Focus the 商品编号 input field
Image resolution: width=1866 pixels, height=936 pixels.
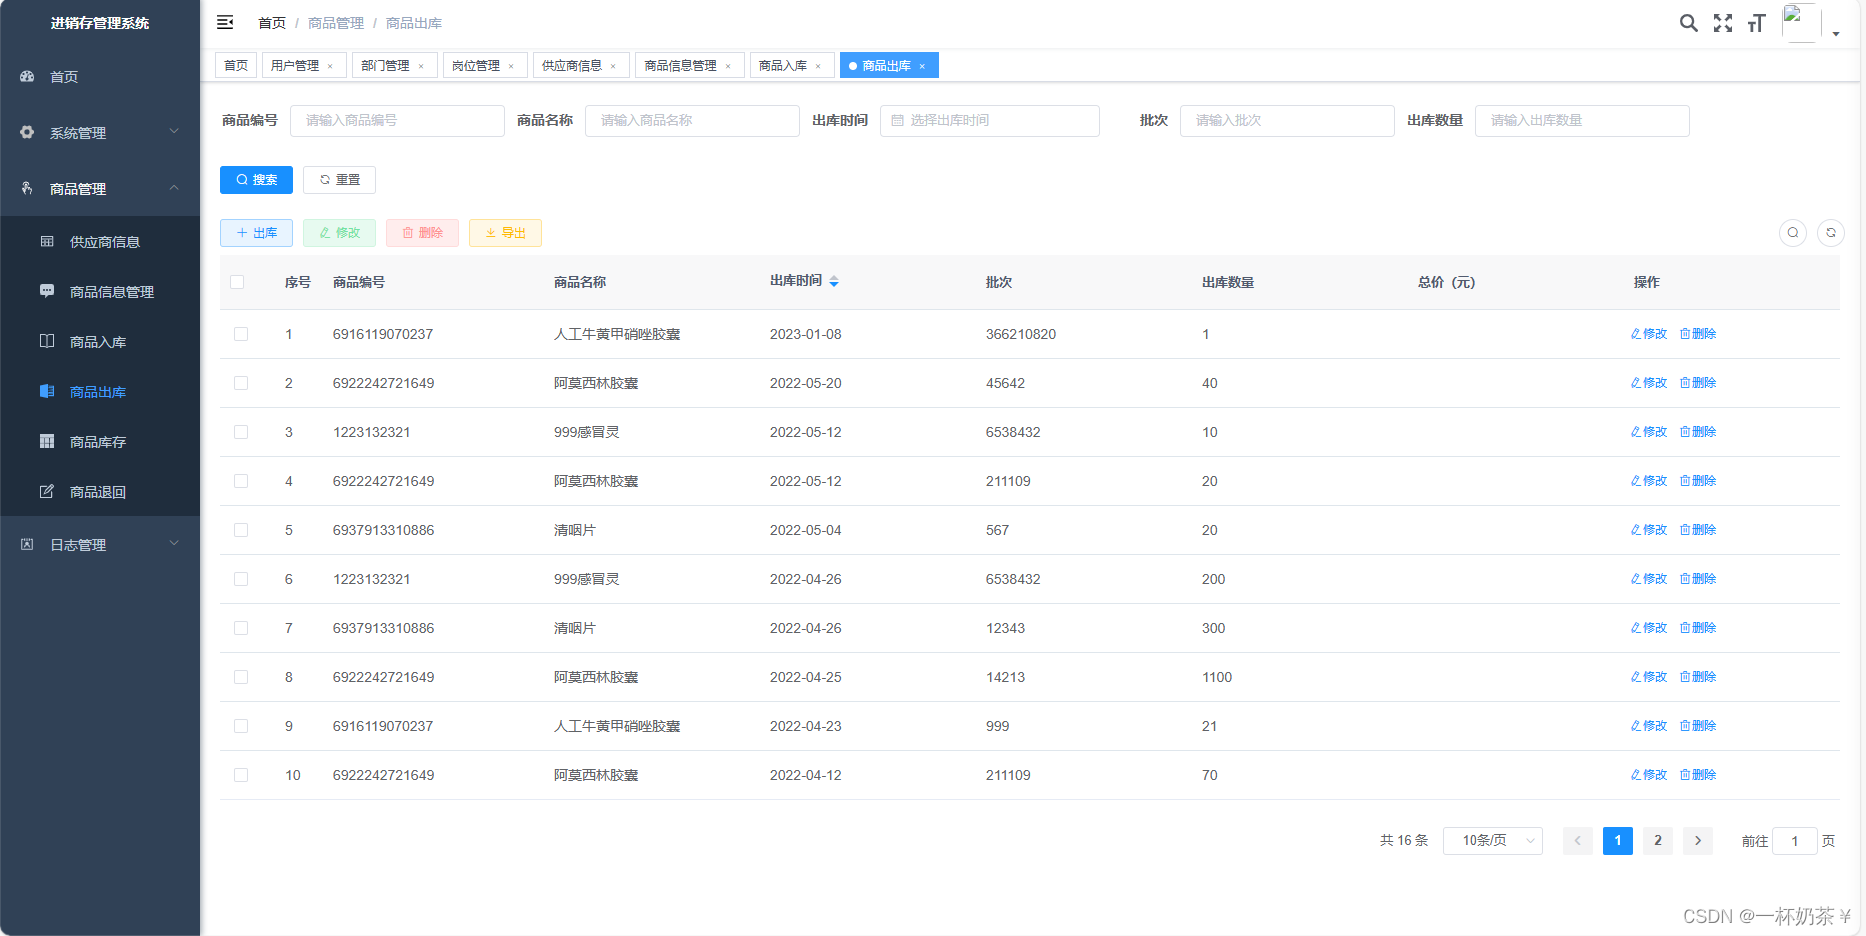(x=397, y=121)
